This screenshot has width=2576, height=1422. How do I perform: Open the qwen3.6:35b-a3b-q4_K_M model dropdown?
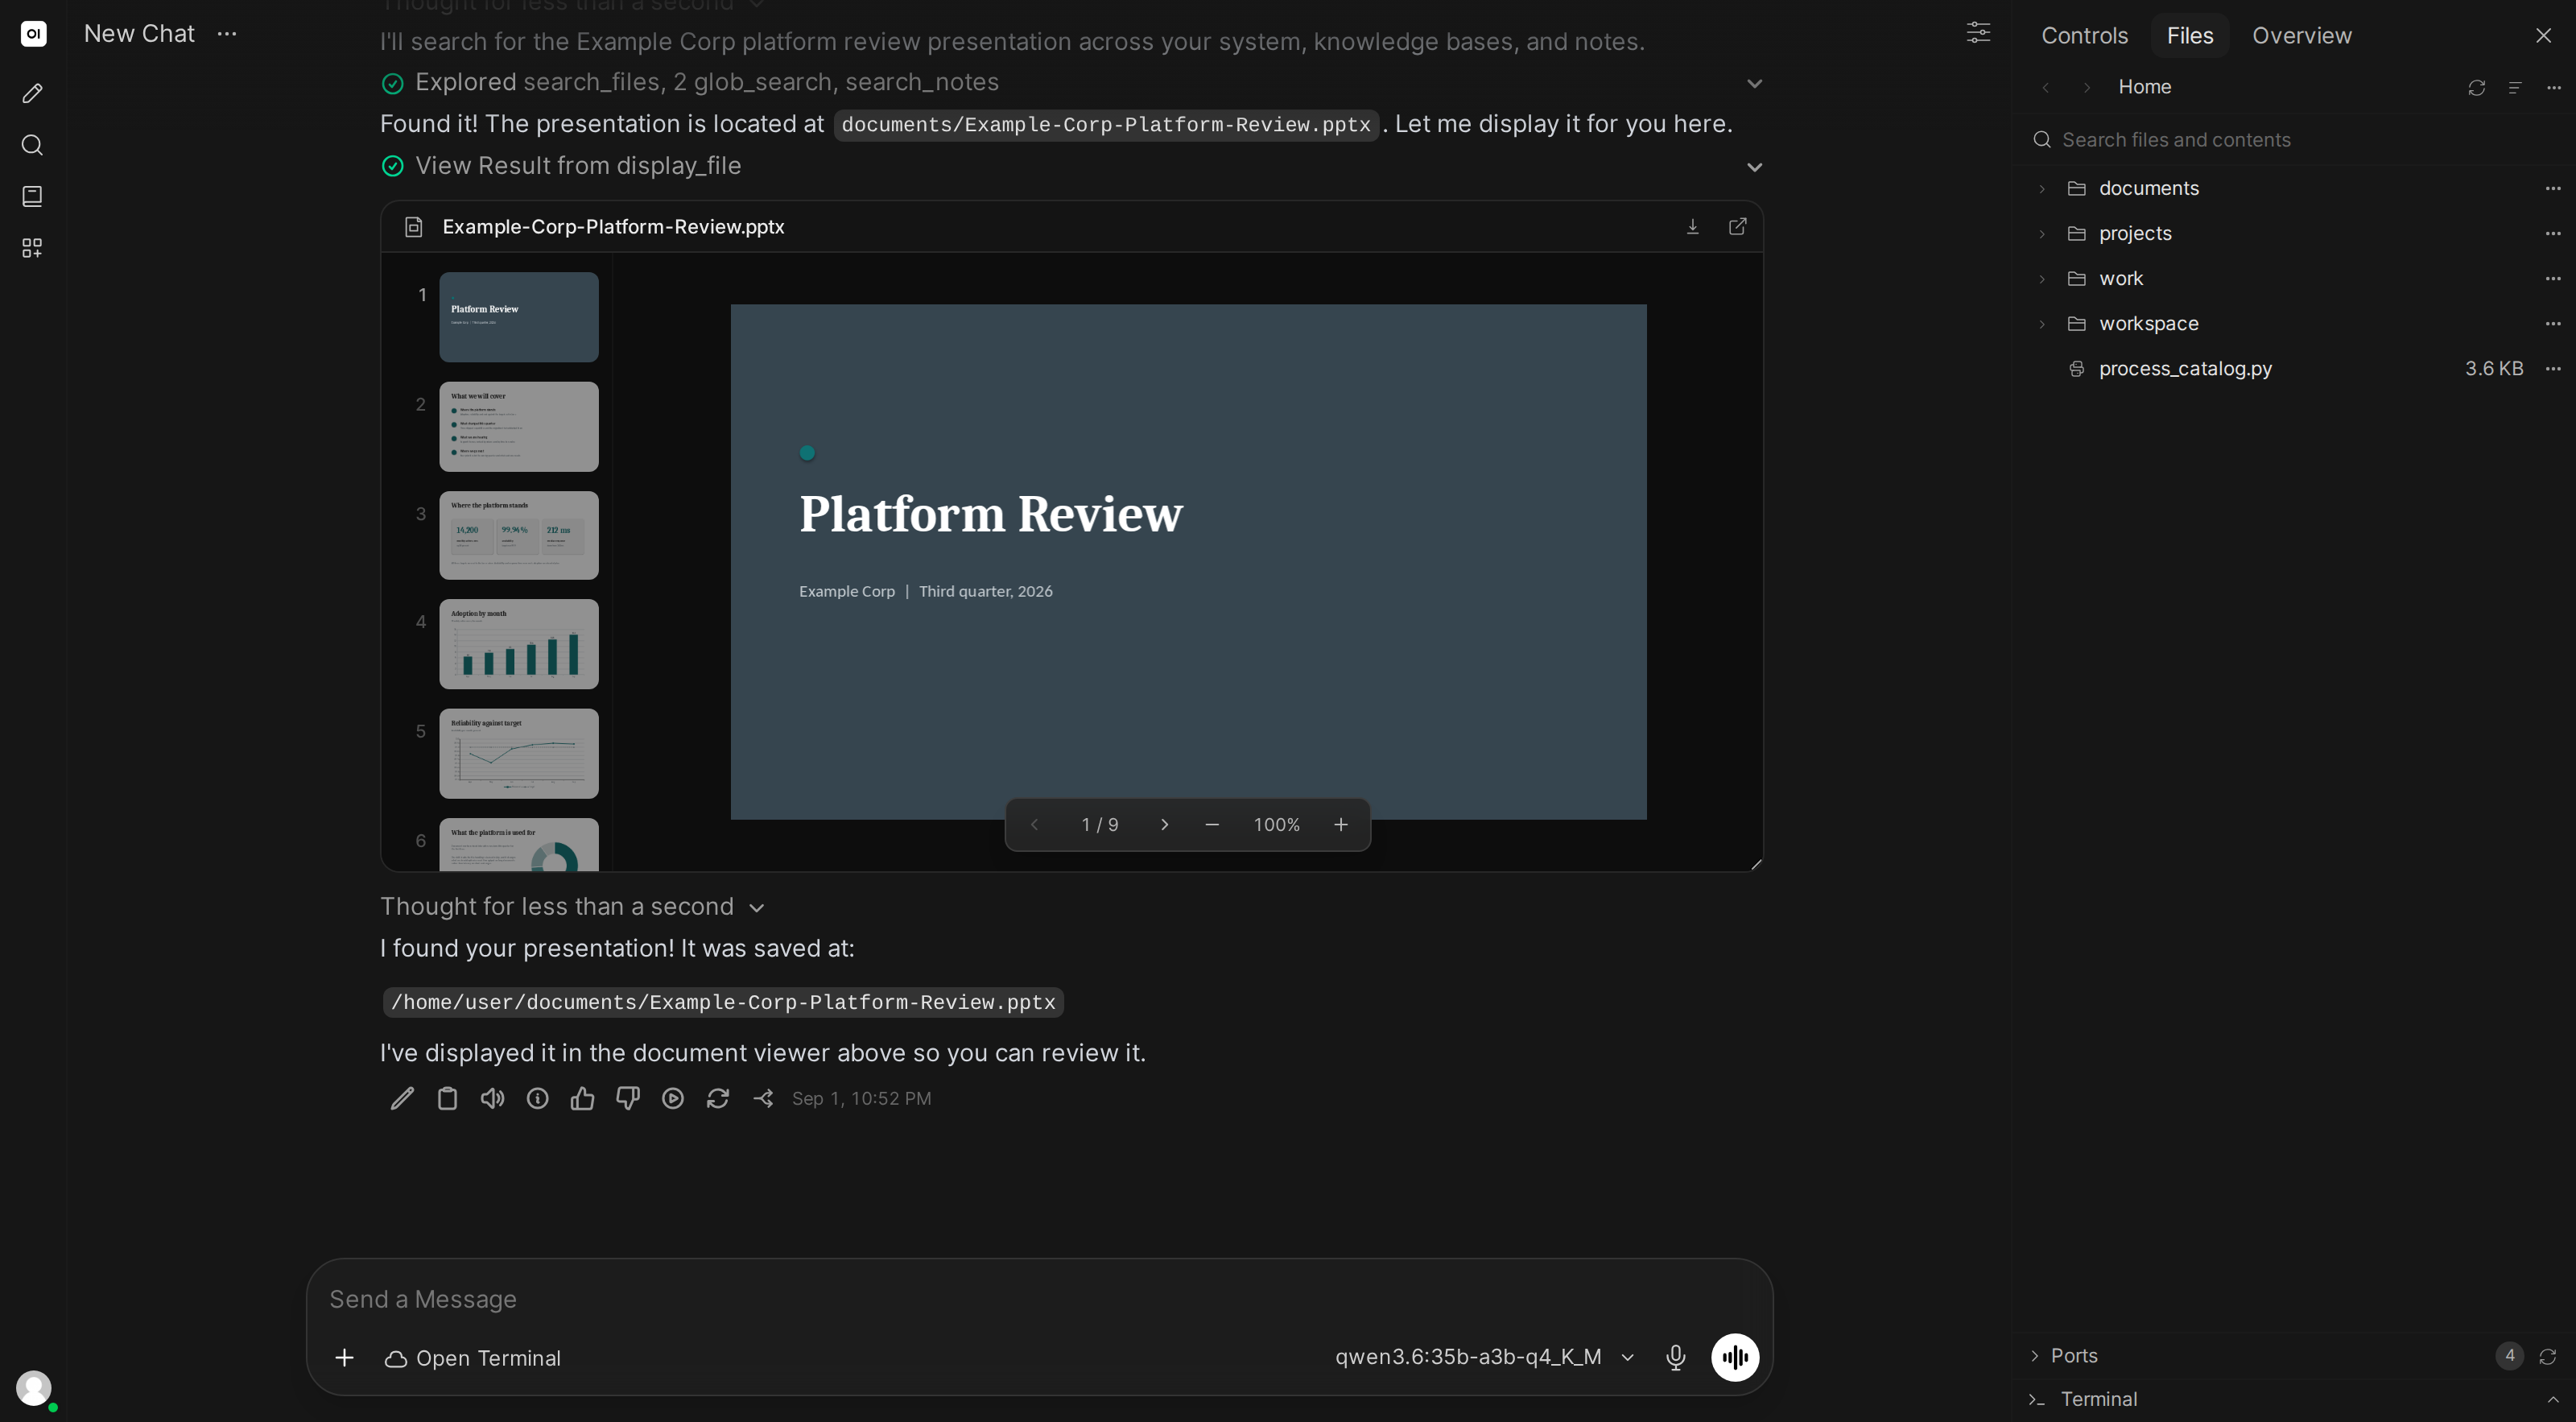point(1485,1357)
